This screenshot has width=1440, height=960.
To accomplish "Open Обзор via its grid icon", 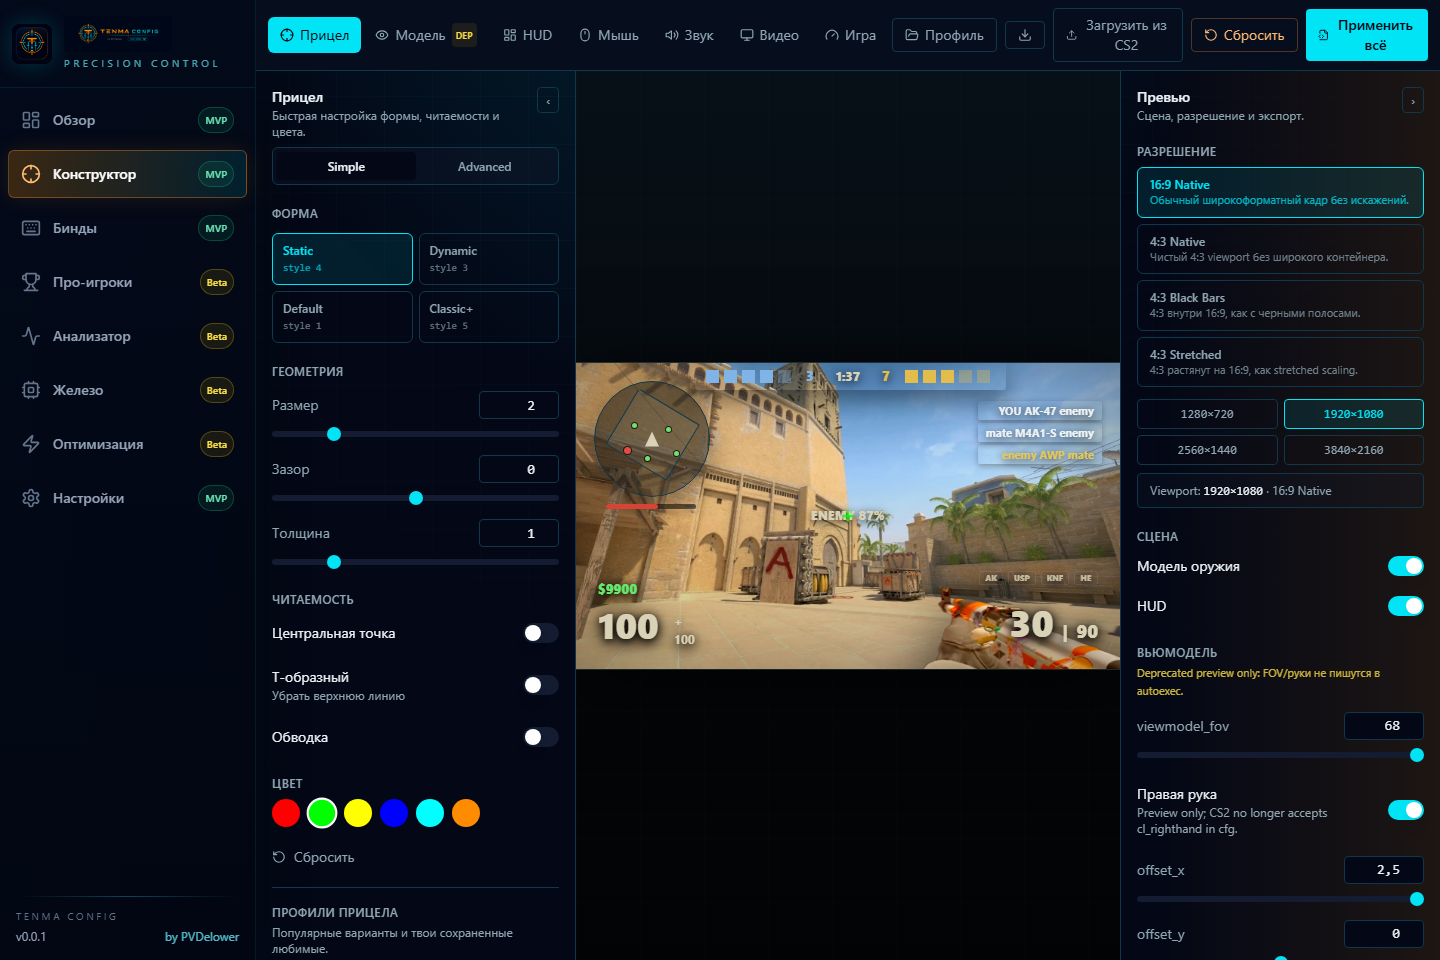I will [x=31, y=120].
